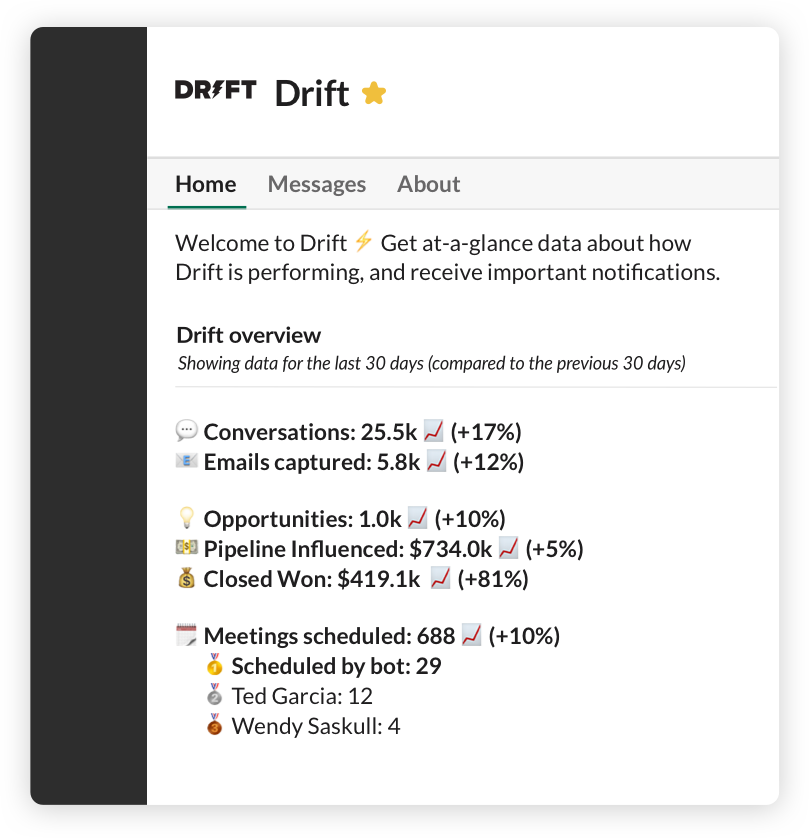Click the light bulb Opportunities icon
Image resolution: width=809 pixels, height=838 pixels.
[186, 517]
